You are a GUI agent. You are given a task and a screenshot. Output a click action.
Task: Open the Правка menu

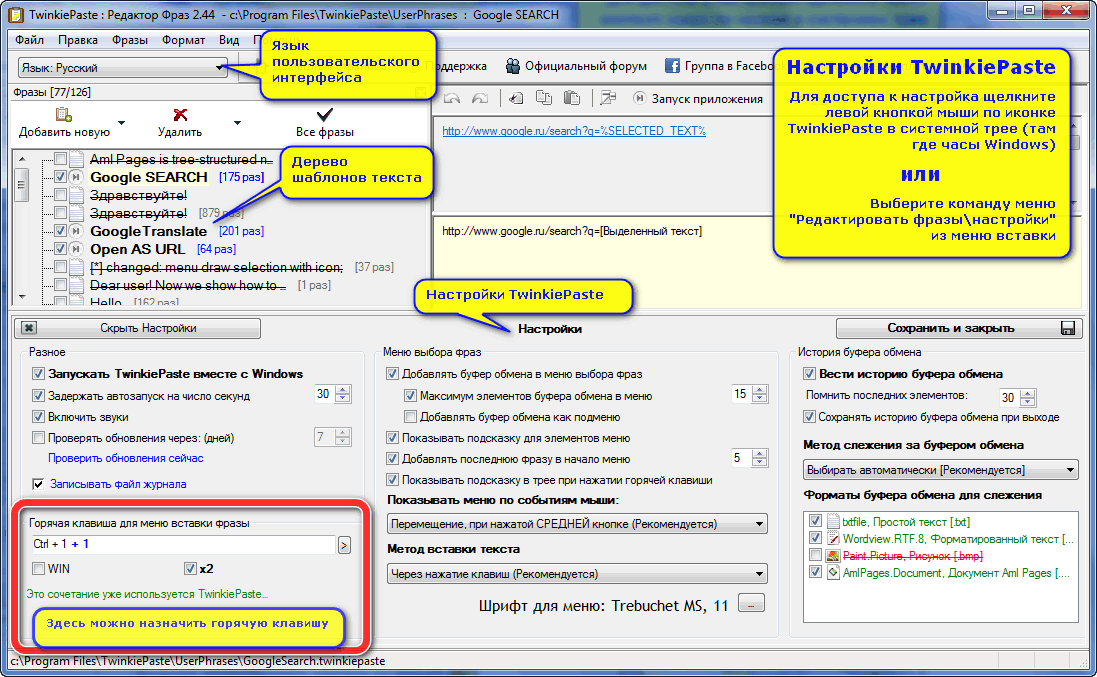click(78, 40)
